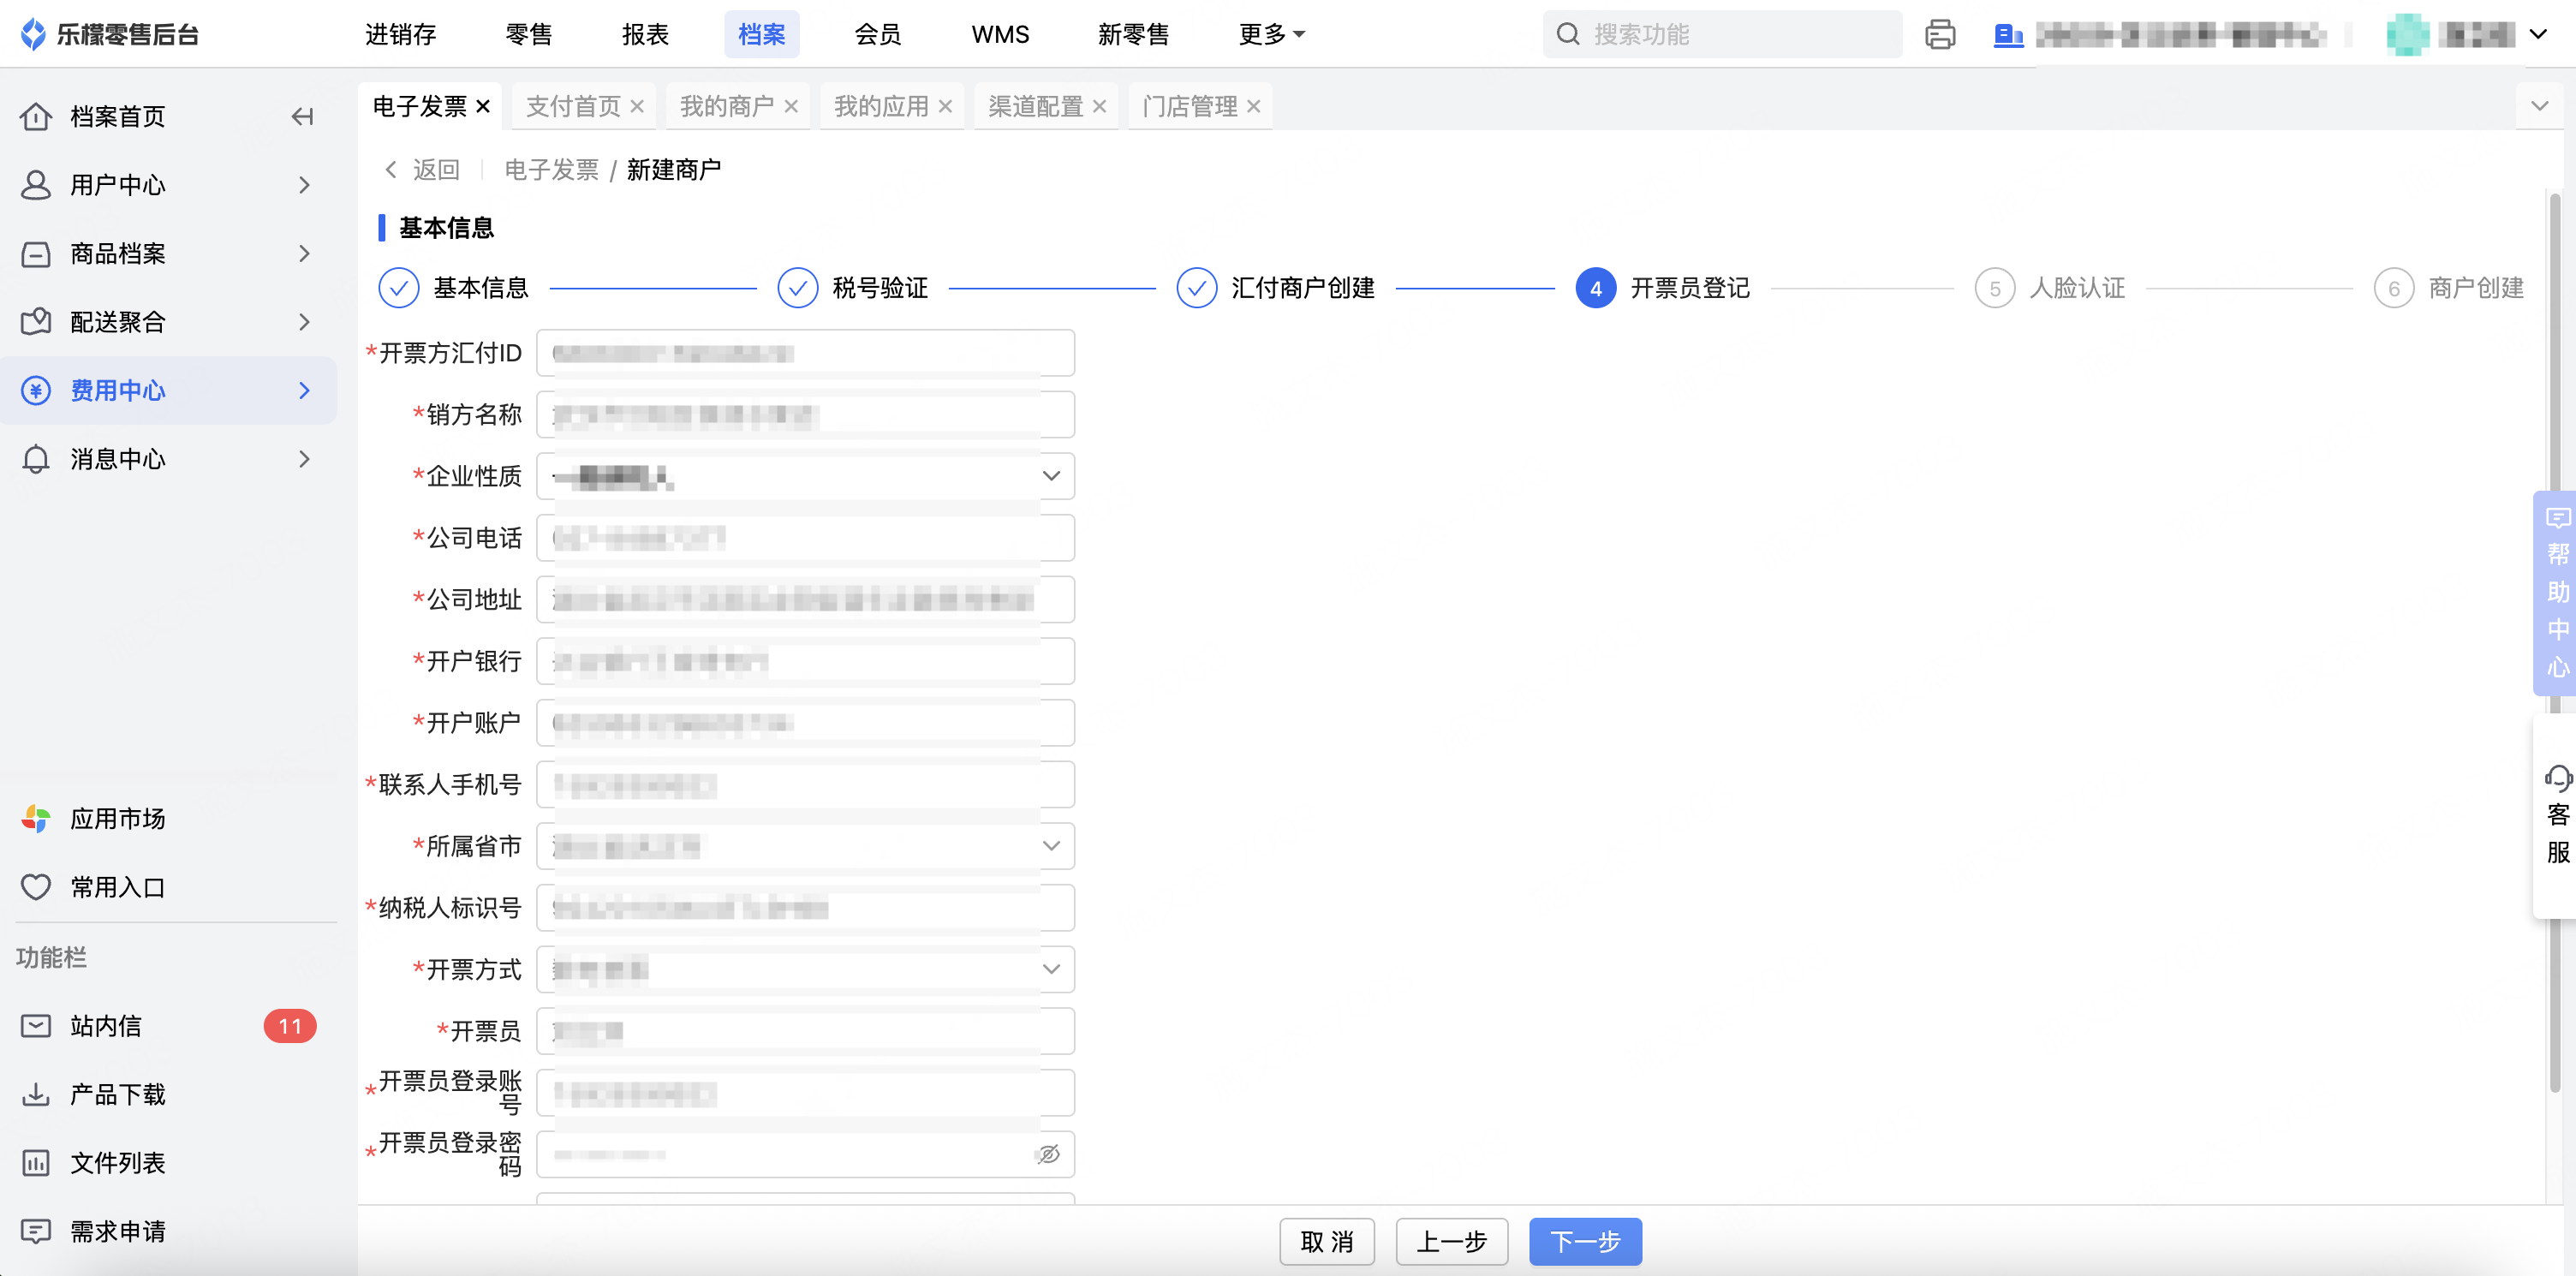The height and width of the screenshot is (1276, 2576).
Task: Open 站内信 mail inbox
Action: click(105, 1026)
